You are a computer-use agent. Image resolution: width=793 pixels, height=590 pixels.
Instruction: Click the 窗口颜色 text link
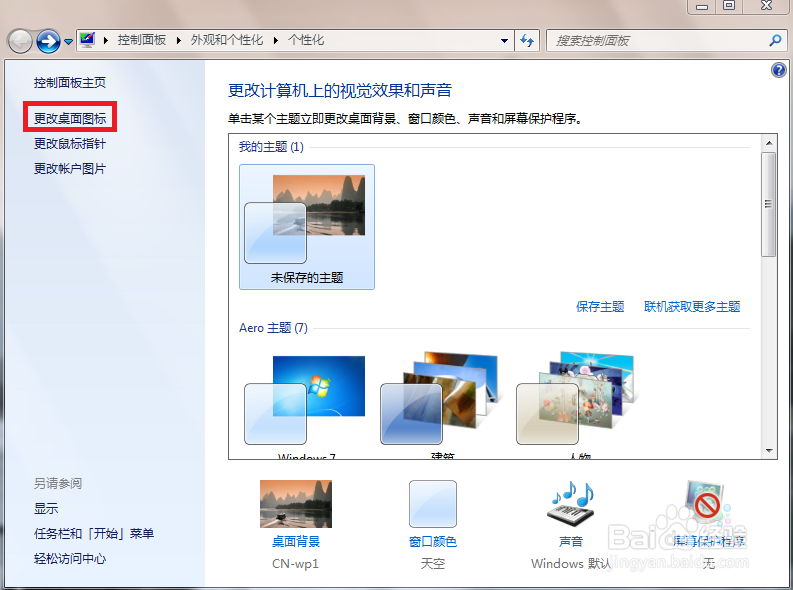[x=433, y=541]
